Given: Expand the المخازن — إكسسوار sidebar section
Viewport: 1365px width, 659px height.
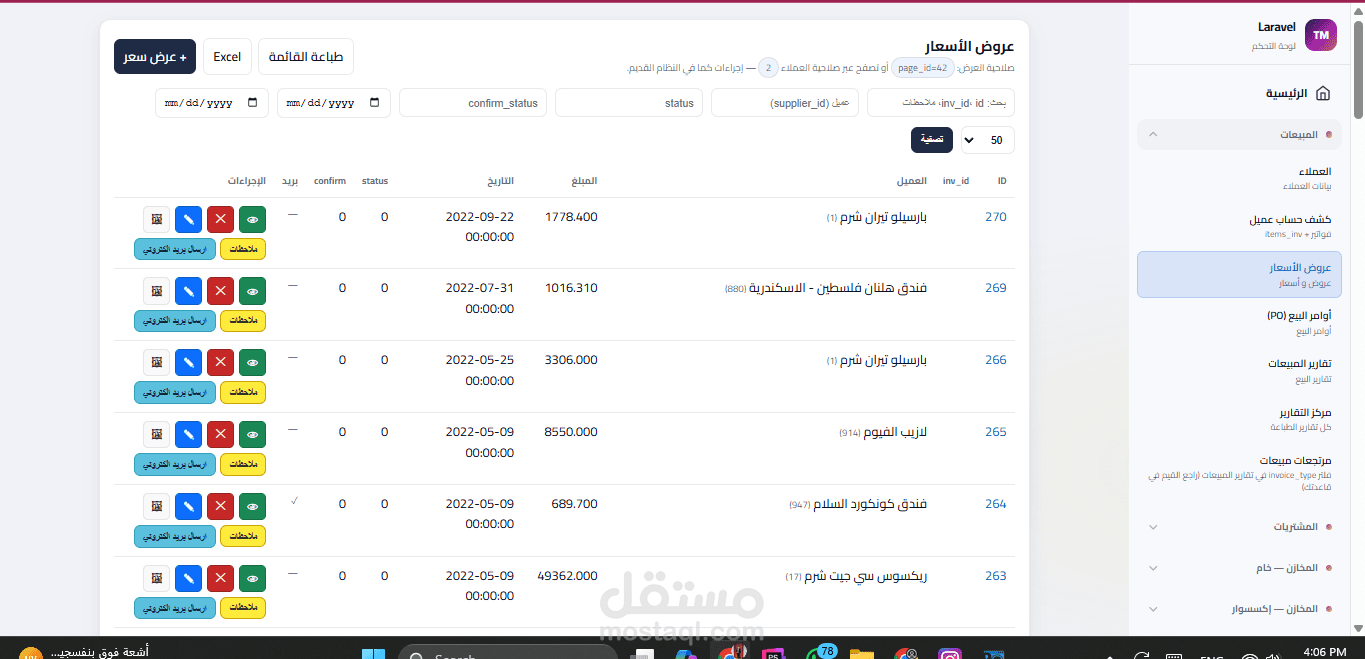Looking at the screenshot, I should coord(1239,608).
